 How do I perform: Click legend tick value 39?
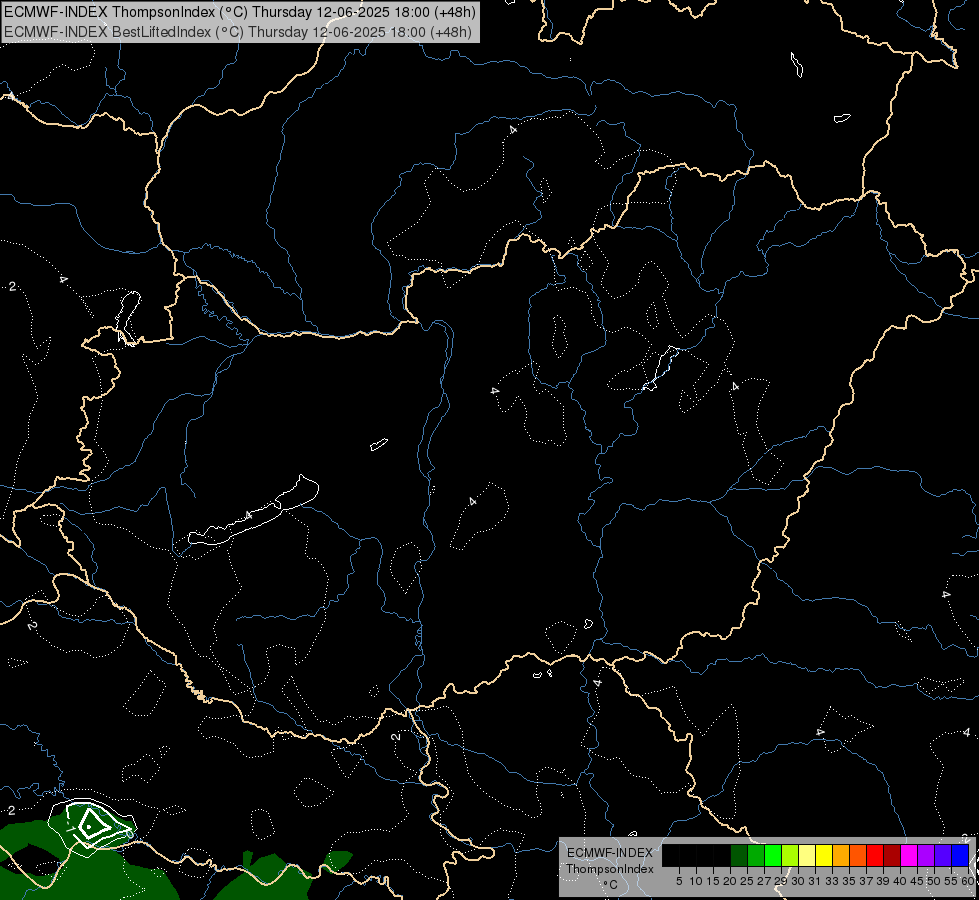883,881
